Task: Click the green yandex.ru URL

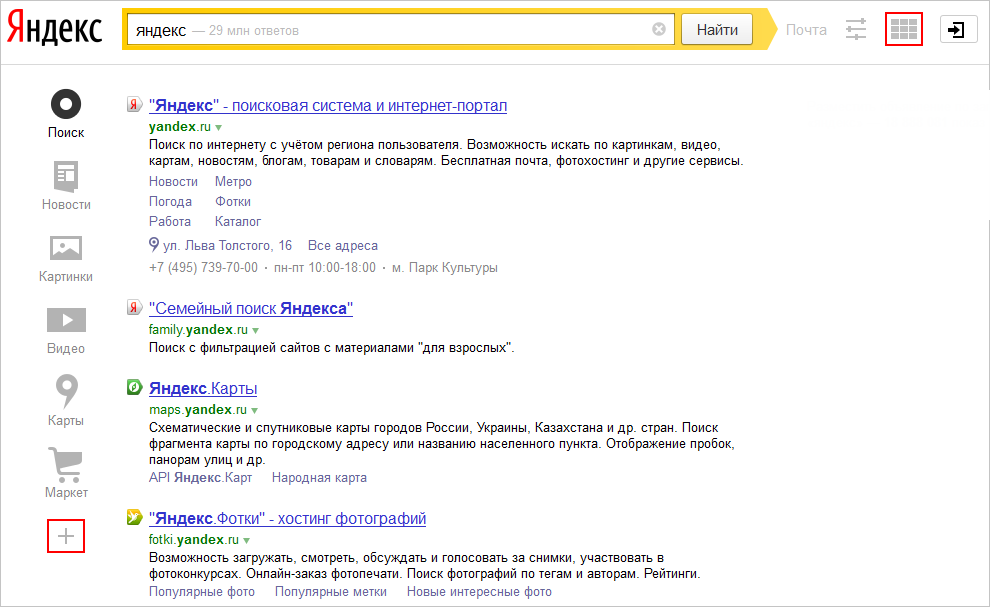Action: click(179, 126)
